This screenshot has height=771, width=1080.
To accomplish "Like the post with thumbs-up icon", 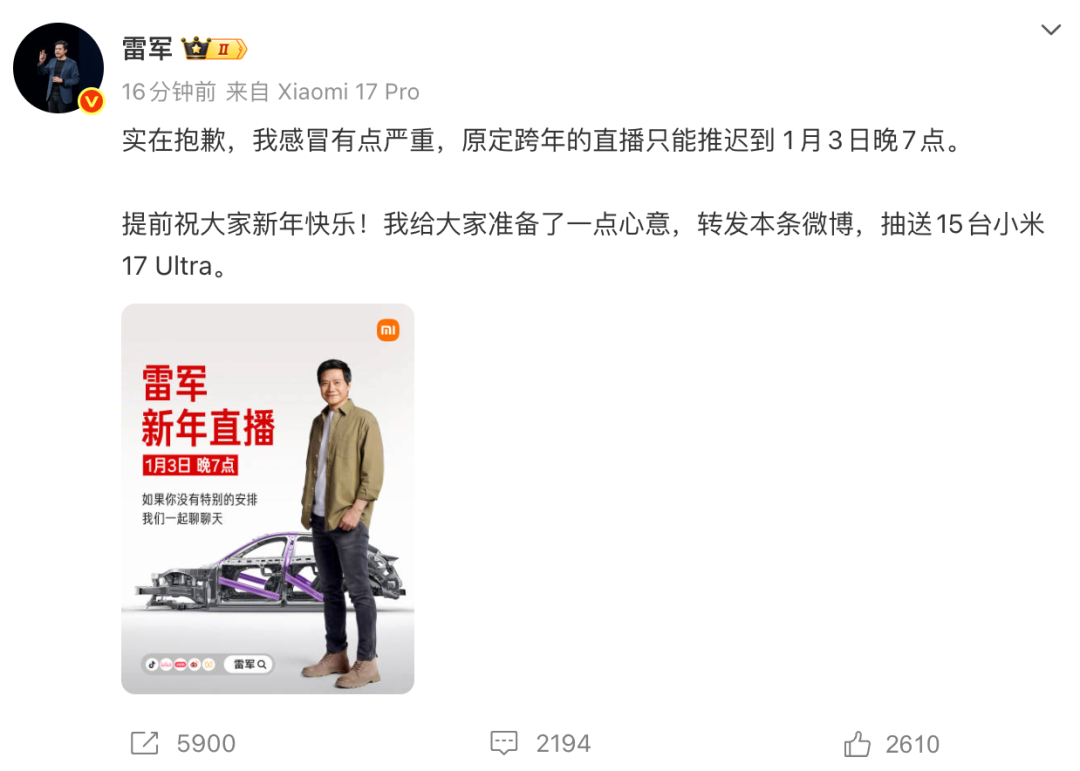I will (857, 743).
